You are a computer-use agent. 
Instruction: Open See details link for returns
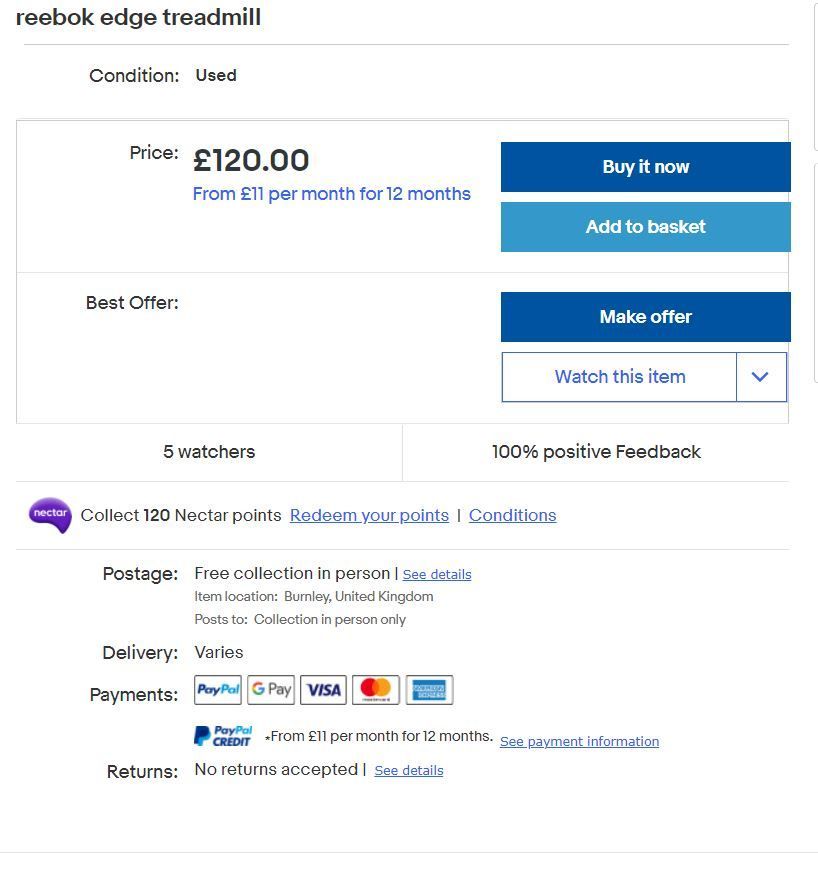click(409, 771)
